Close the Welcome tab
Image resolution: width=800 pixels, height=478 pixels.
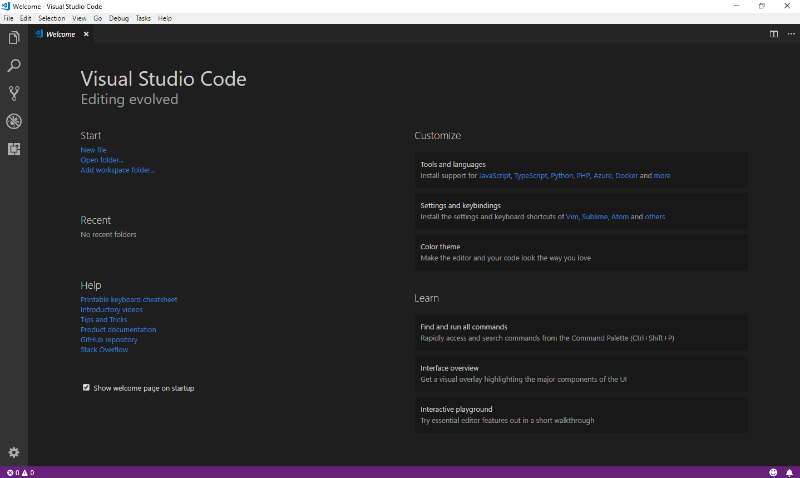click(86, 34)
